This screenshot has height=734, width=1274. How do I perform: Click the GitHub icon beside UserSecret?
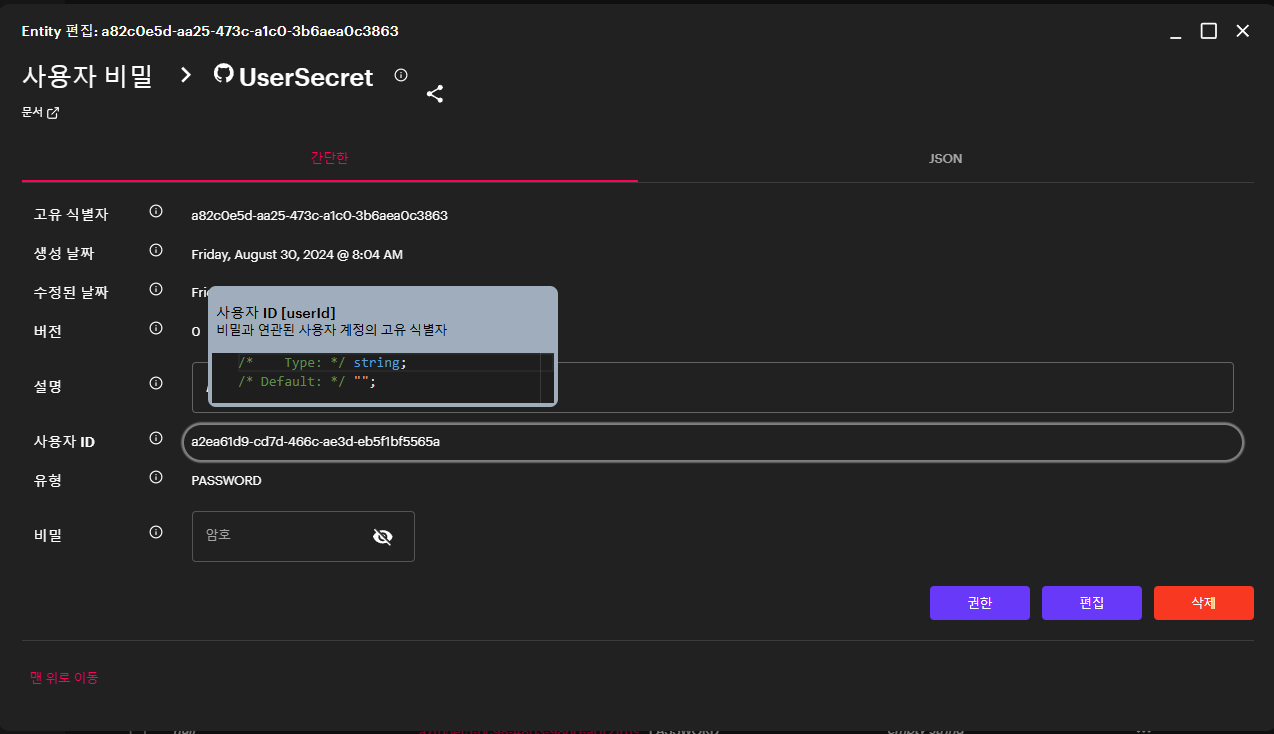coord(224,75)
